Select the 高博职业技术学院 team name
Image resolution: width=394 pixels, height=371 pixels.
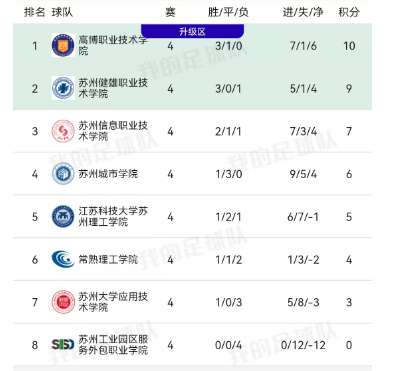[113, 45]
